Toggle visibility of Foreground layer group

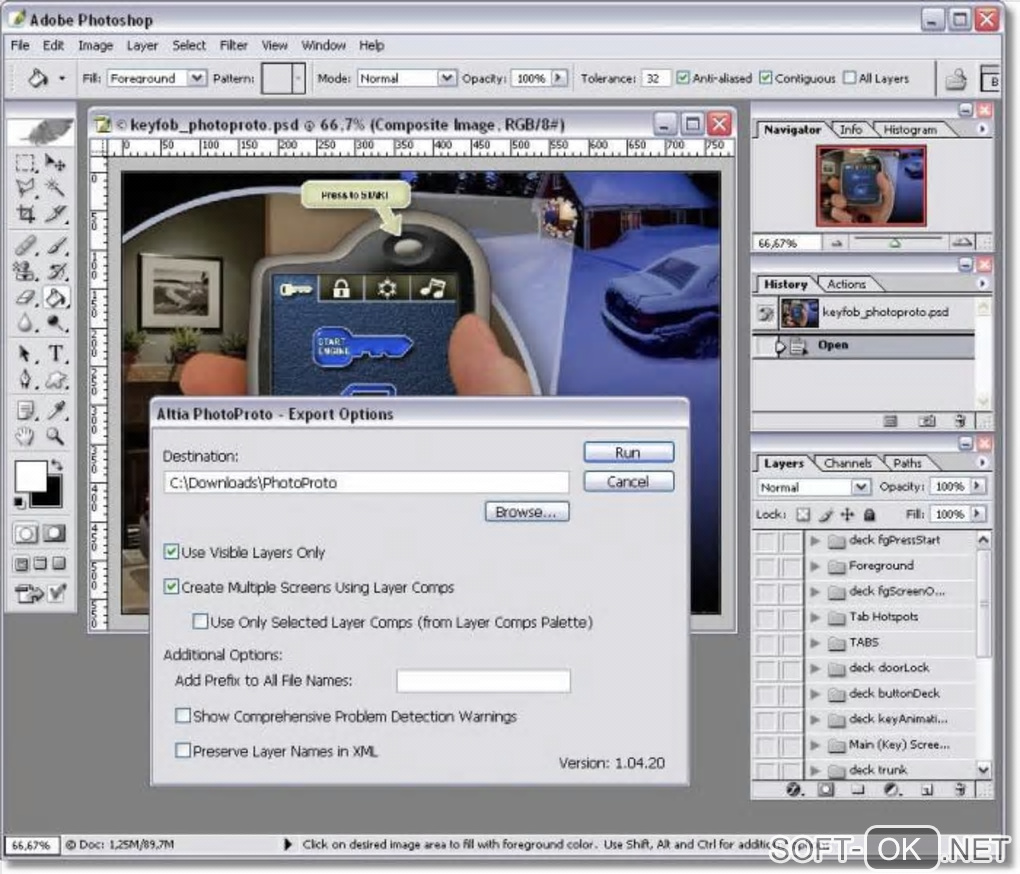(766, 566)
